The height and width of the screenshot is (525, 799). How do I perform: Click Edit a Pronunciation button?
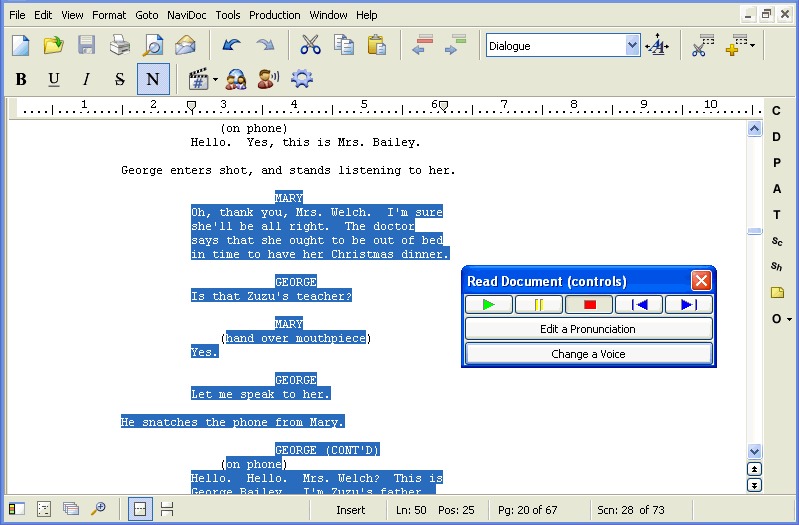pos(589,329)
